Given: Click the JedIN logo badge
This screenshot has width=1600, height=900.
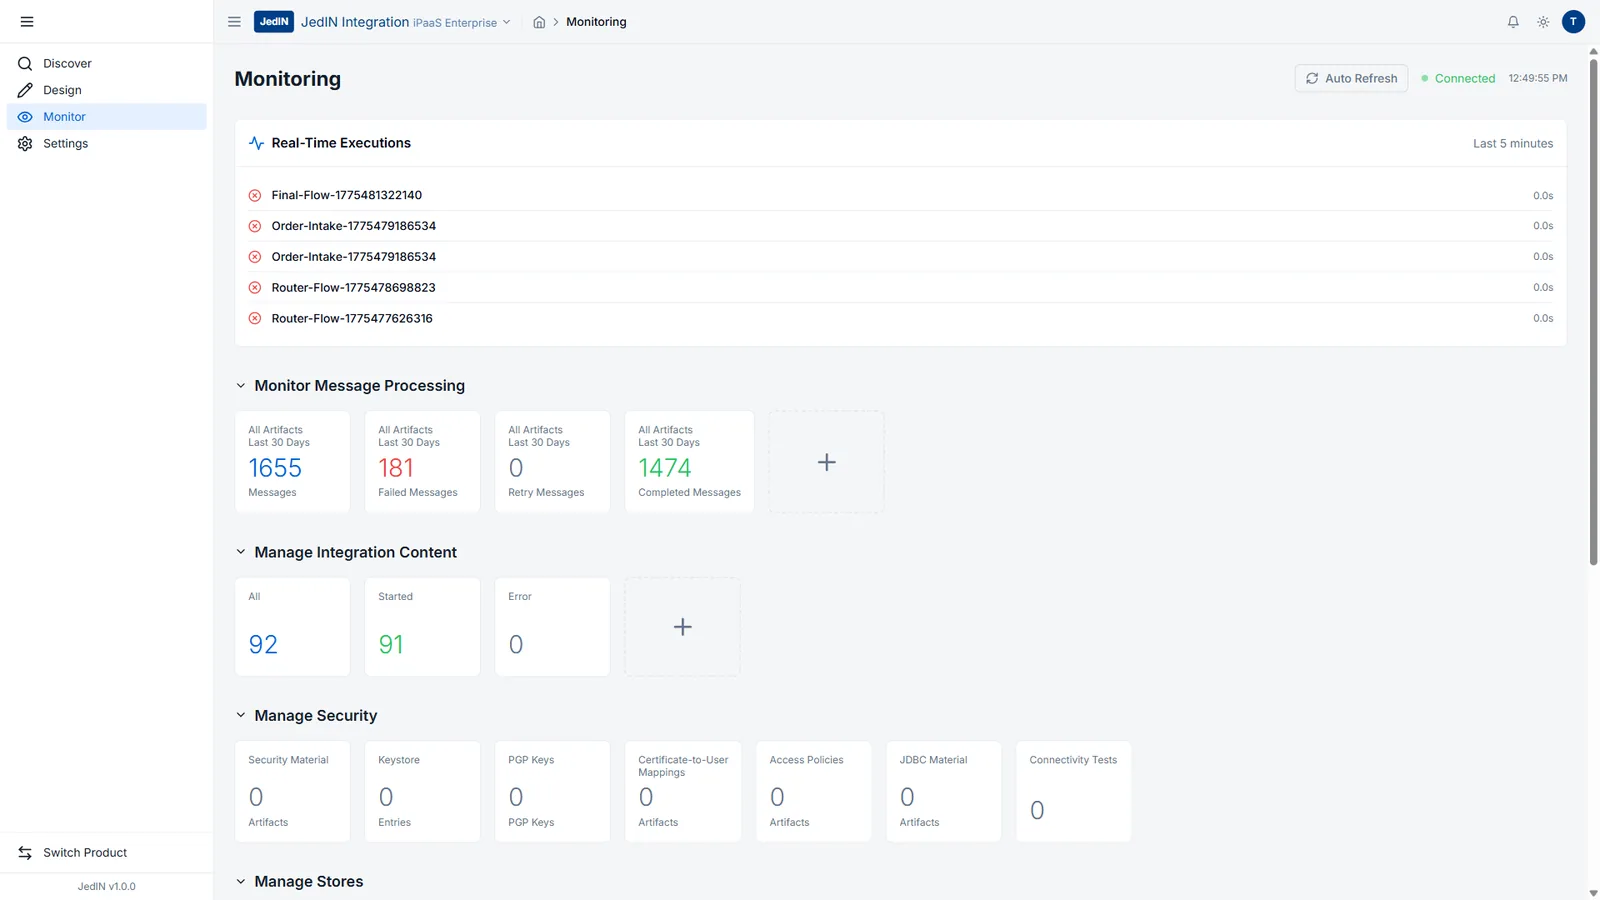Looking at the screenshot, I should (x=273, y=21).
